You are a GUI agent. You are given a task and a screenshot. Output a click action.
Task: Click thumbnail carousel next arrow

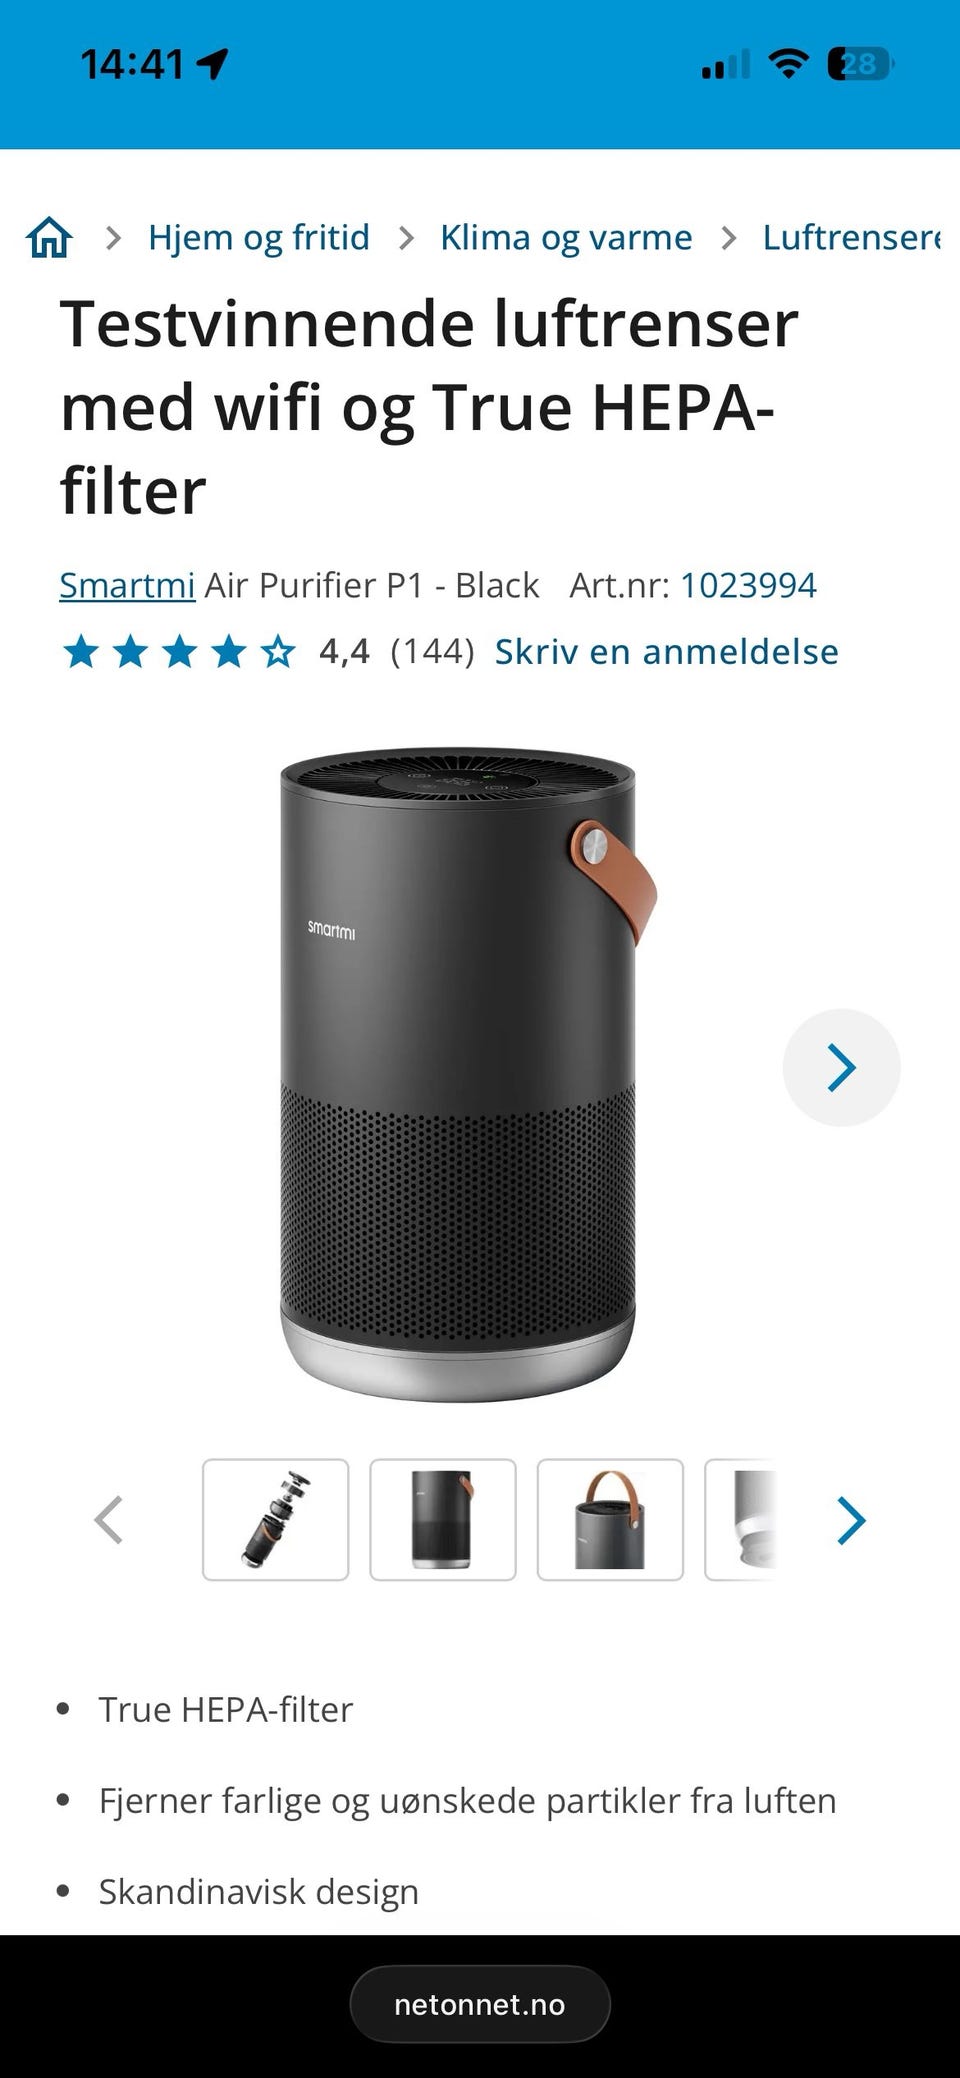851,1520
